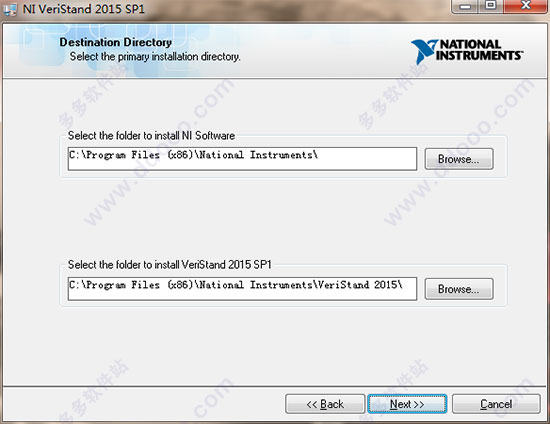Cancel the VeriStand installation
This screenshot has width=550, height=424.
(496, 404)
